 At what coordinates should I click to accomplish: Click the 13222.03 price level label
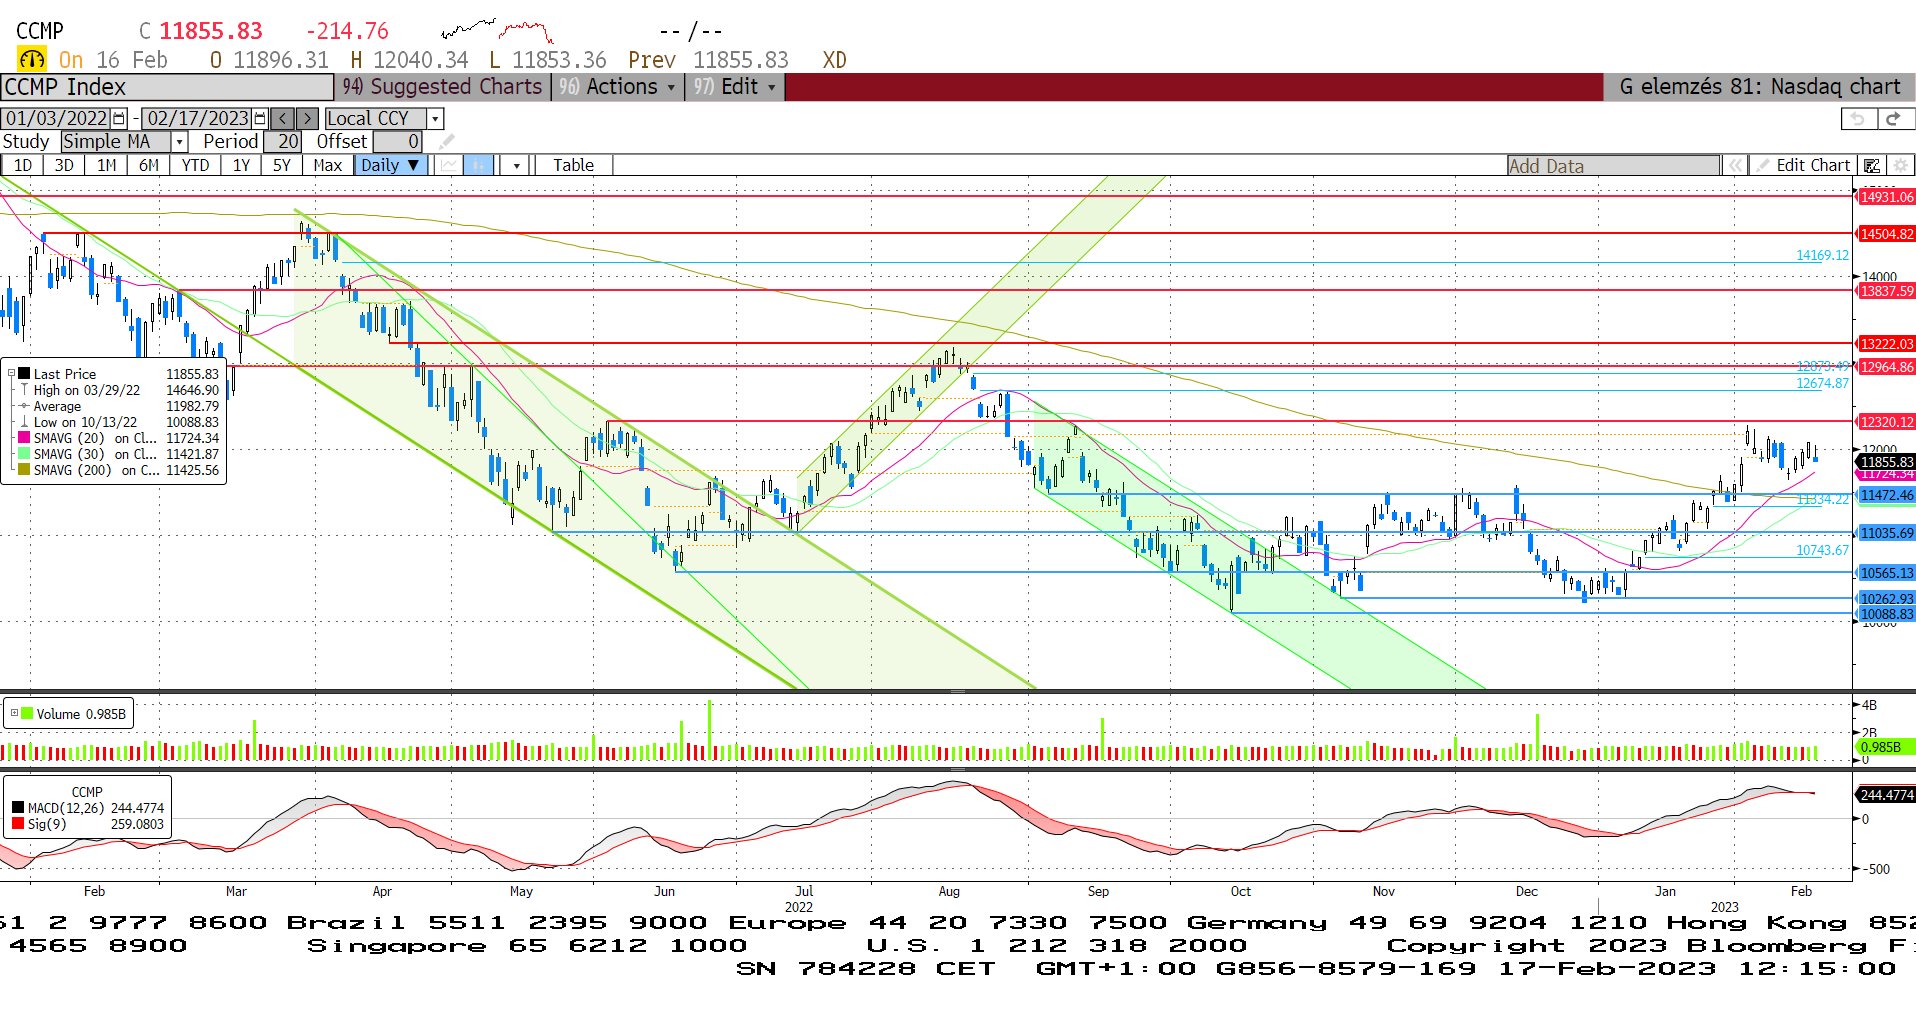[1886, 344]
